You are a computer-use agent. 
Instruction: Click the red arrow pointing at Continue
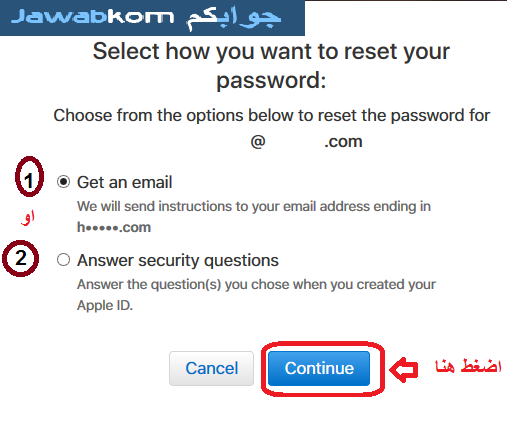(404, 370)
